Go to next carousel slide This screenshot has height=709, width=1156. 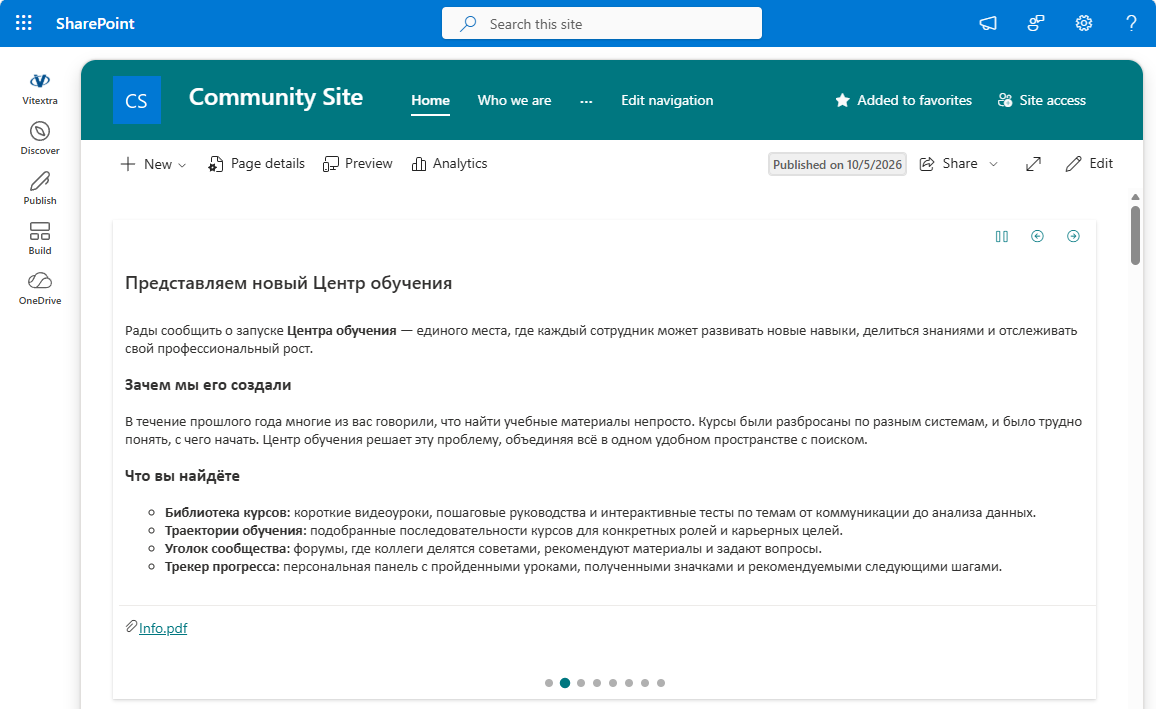pos(1073,237)
